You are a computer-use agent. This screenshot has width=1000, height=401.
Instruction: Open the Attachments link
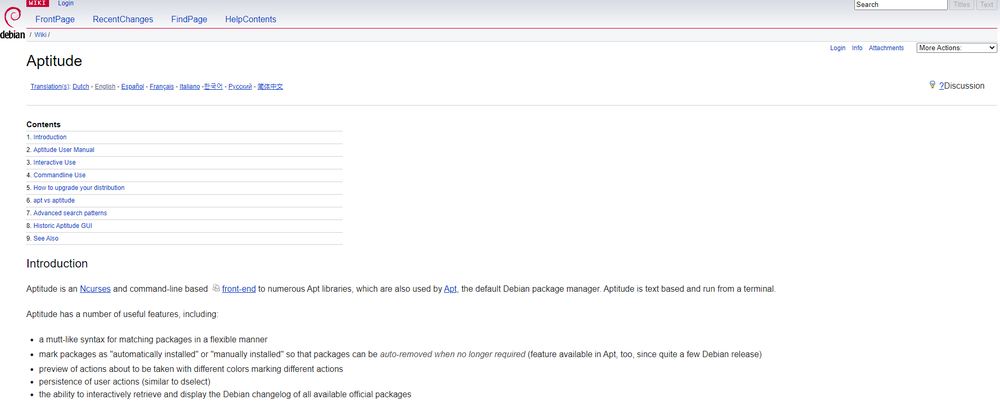point(886,48)
